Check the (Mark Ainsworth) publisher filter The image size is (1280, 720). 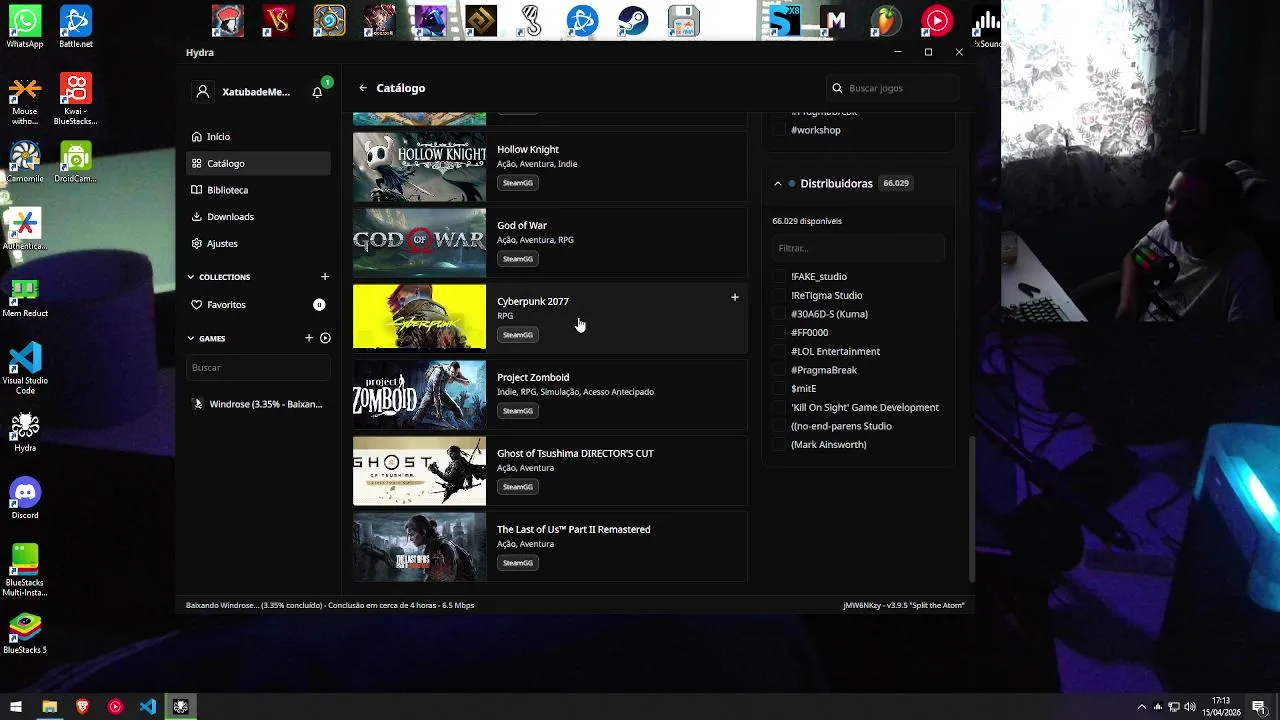coord(780,445)
